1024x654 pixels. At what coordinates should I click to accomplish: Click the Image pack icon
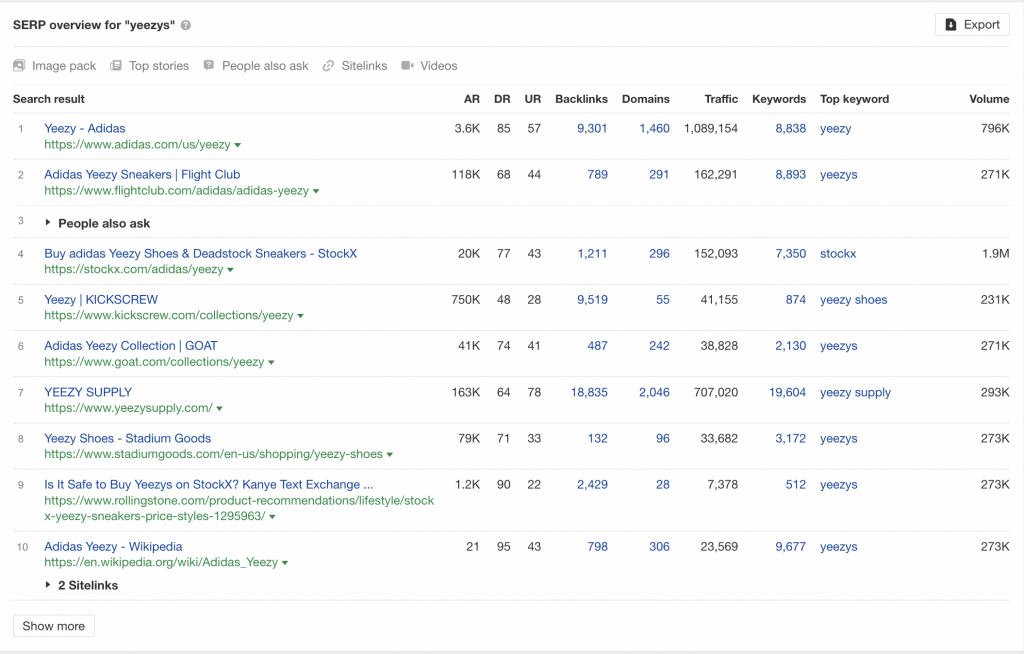tap(19, 65)
